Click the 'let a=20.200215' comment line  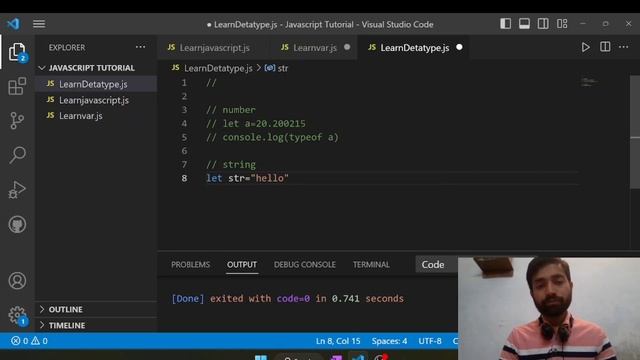(x=256, y=124)
